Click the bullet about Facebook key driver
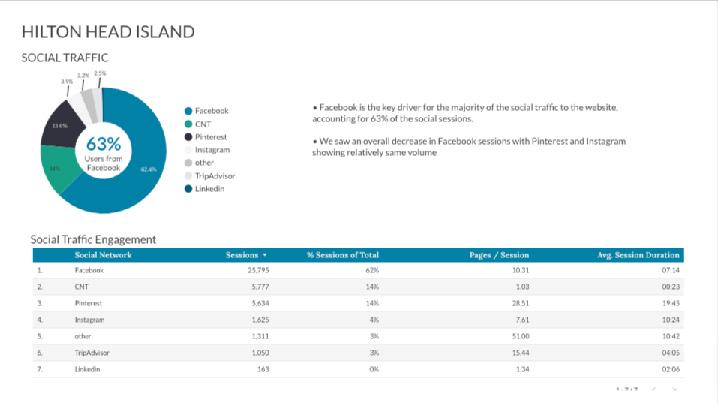 [x=465, y=113]
